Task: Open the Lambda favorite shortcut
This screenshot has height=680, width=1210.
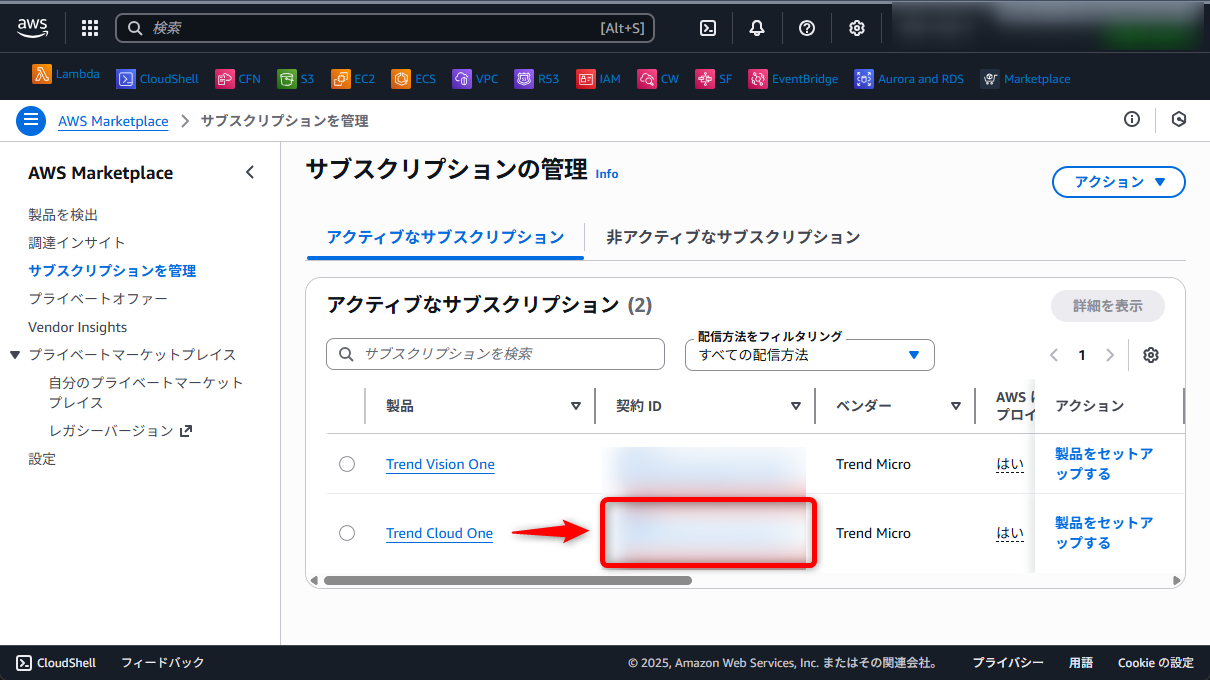Action: click(66, 75)
